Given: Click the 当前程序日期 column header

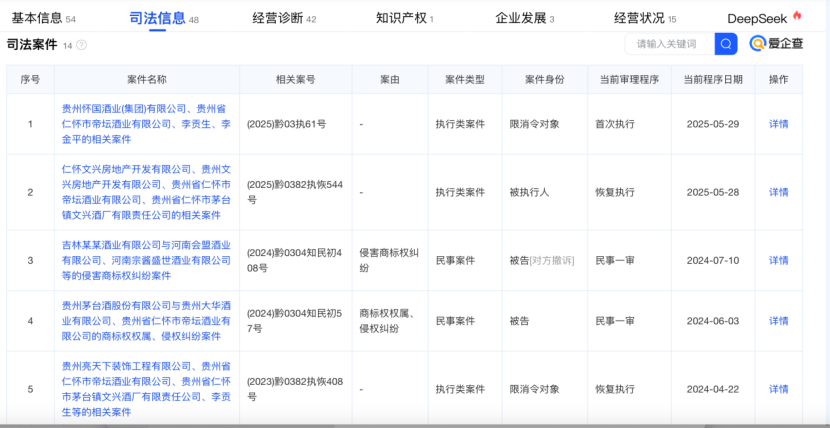Looking at the screenshot, I should [x=713, y=80].
